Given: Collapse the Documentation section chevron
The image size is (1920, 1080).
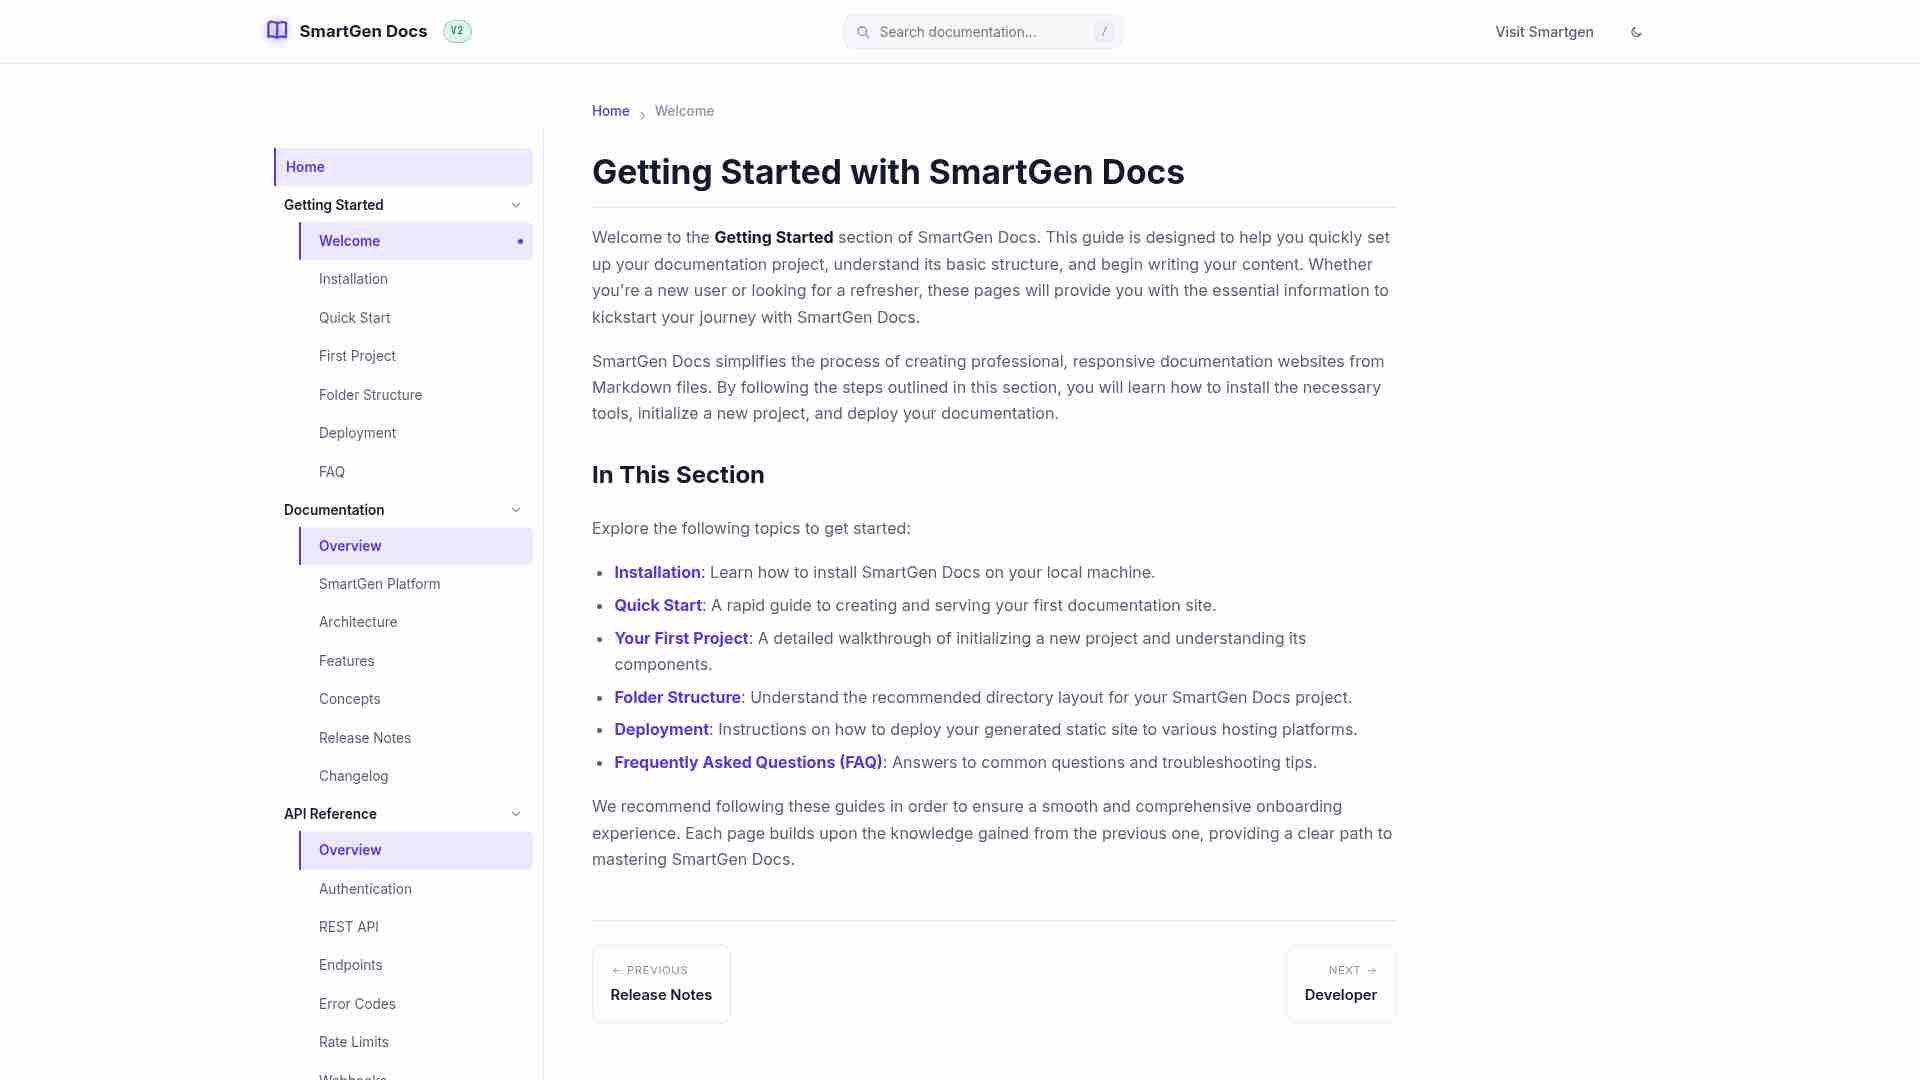Looking at the screenshot, I should 516,510.
